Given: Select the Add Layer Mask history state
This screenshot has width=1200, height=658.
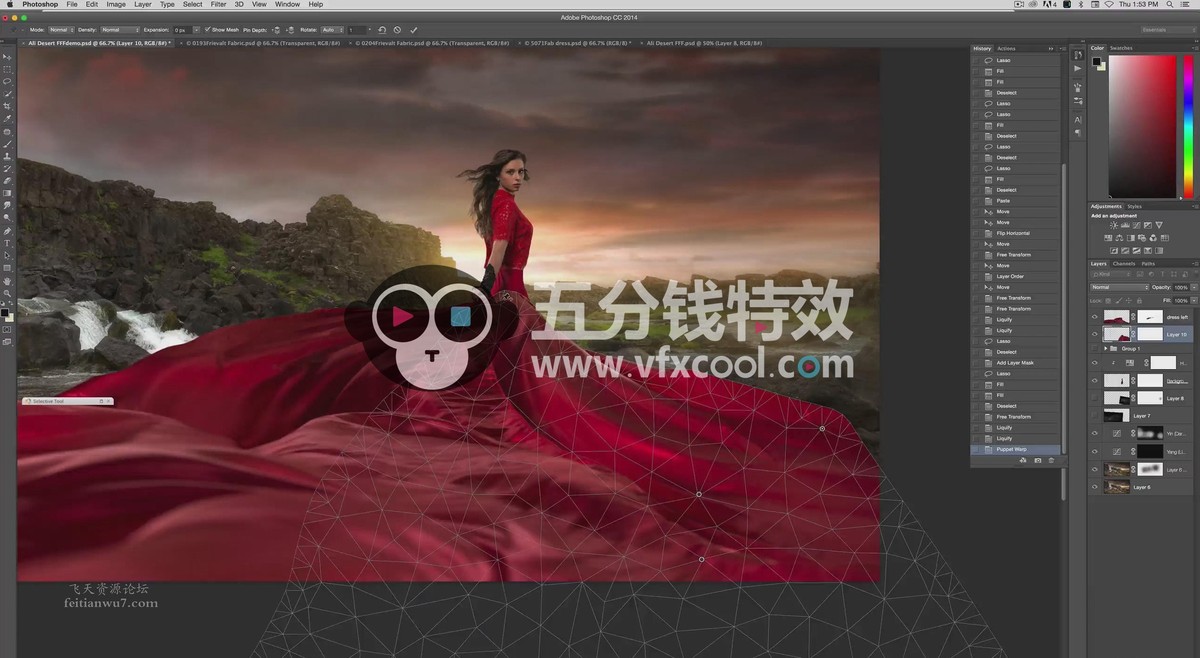Looking at the screenshot, I should [1014, 363].
